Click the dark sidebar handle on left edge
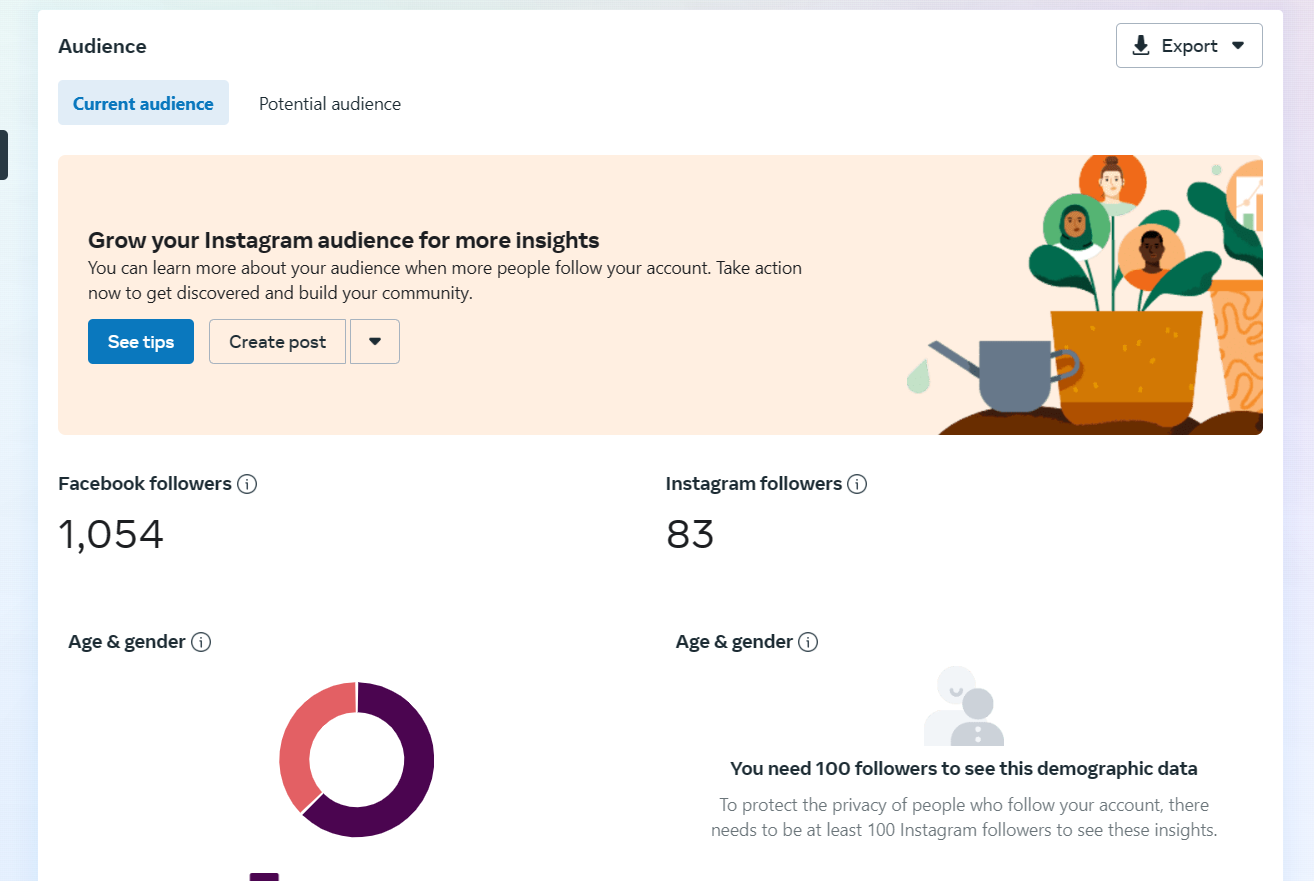The height and width of the screenshot is (881, 1314). click(x=4, y=155)
